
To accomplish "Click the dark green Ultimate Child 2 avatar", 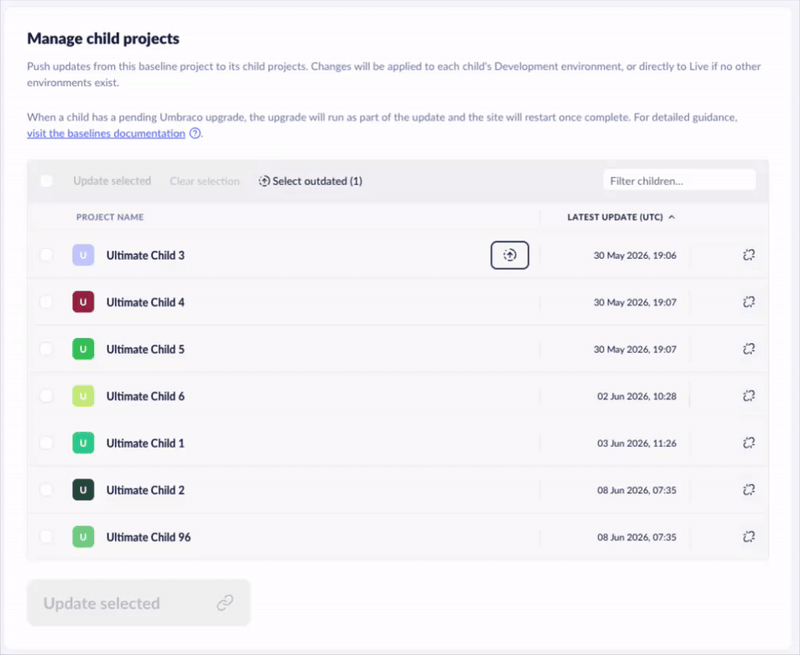I will [83, 490].
